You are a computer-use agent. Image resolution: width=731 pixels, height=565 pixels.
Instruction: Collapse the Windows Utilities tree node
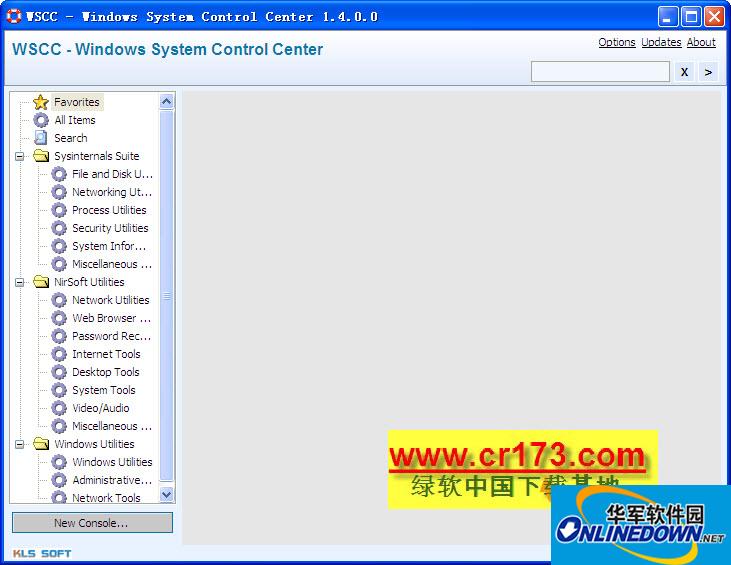(20, 444)
